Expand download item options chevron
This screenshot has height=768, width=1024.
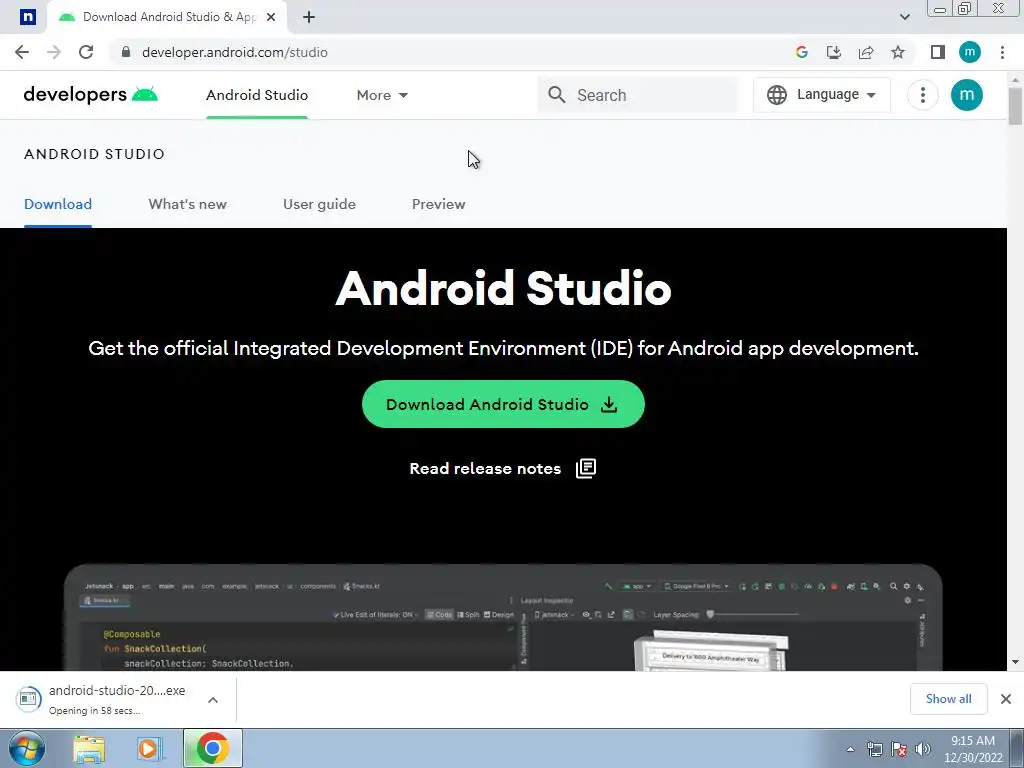(x=213, y=700)
